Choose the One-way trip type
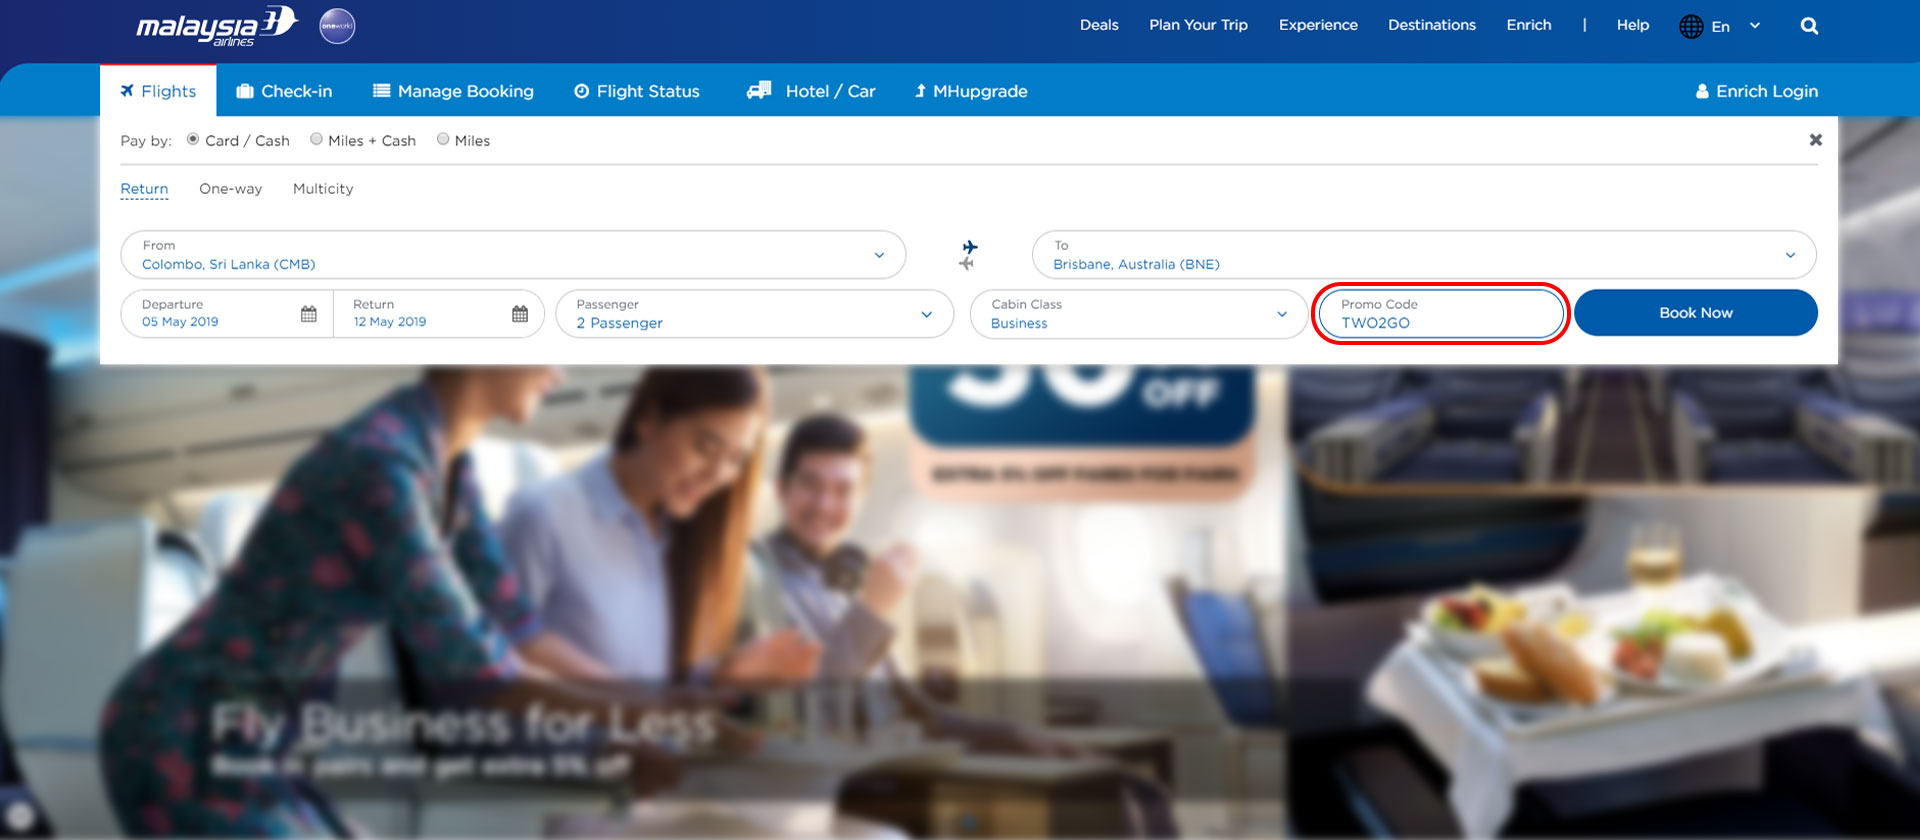This screenshot has height=840, width=1920. [230, 188]
